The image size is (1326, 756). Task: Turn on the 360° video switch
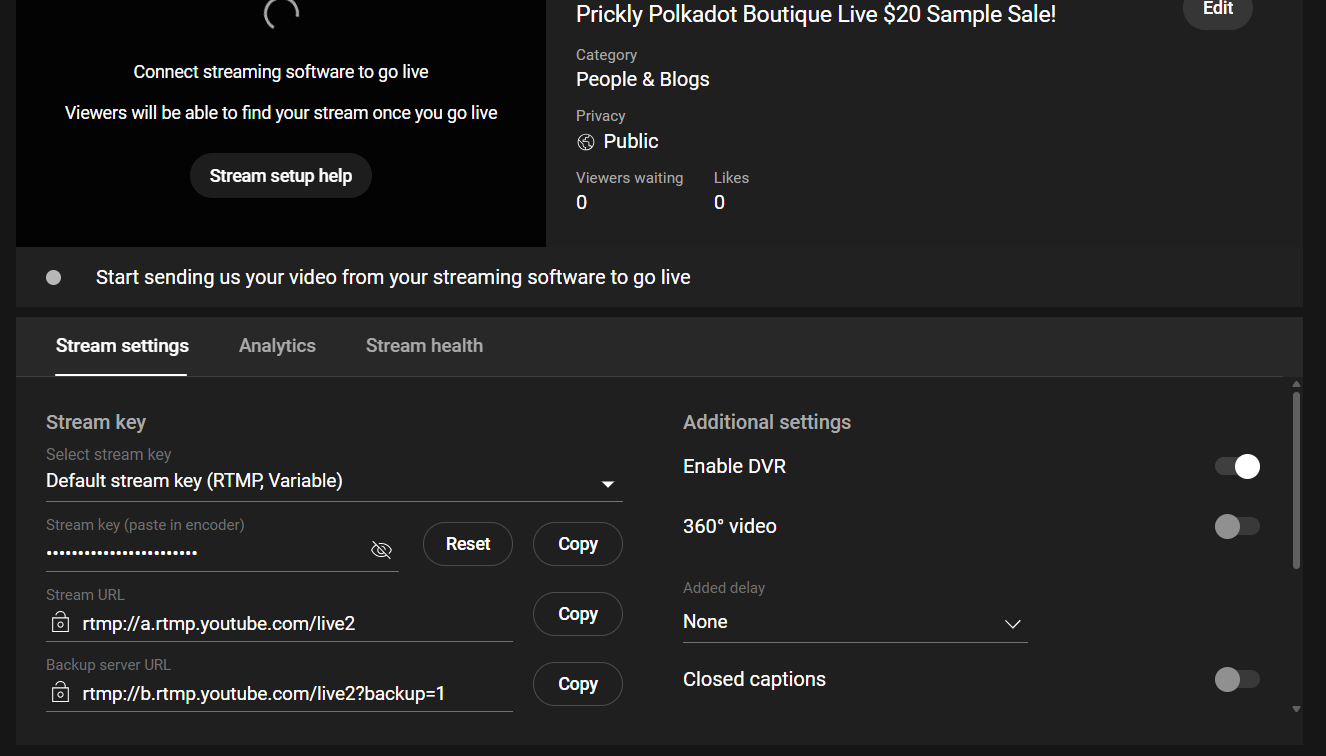pos(1237,527)
